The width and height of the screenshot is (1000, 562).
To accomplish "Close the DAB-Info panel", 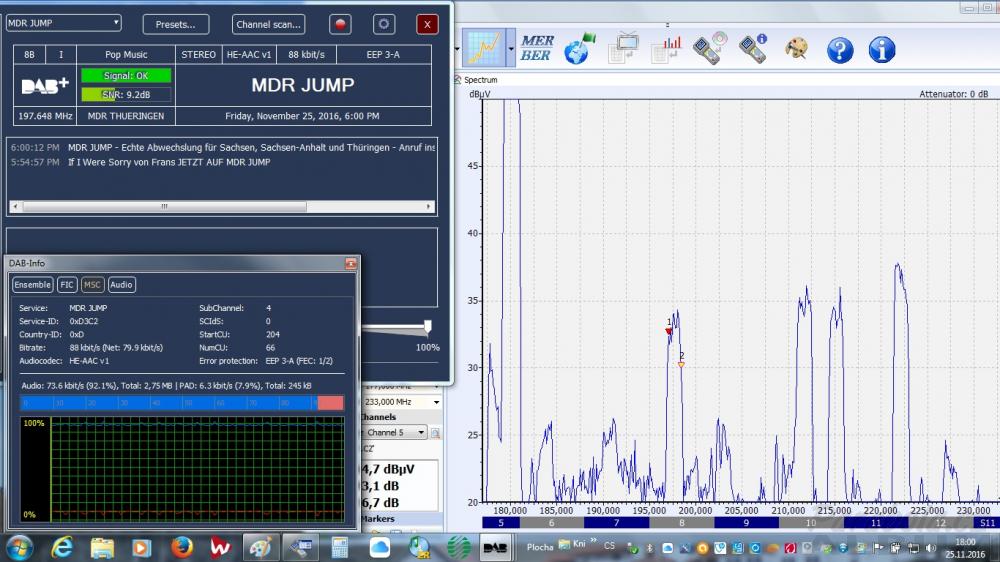I will [x=351, y=263].
